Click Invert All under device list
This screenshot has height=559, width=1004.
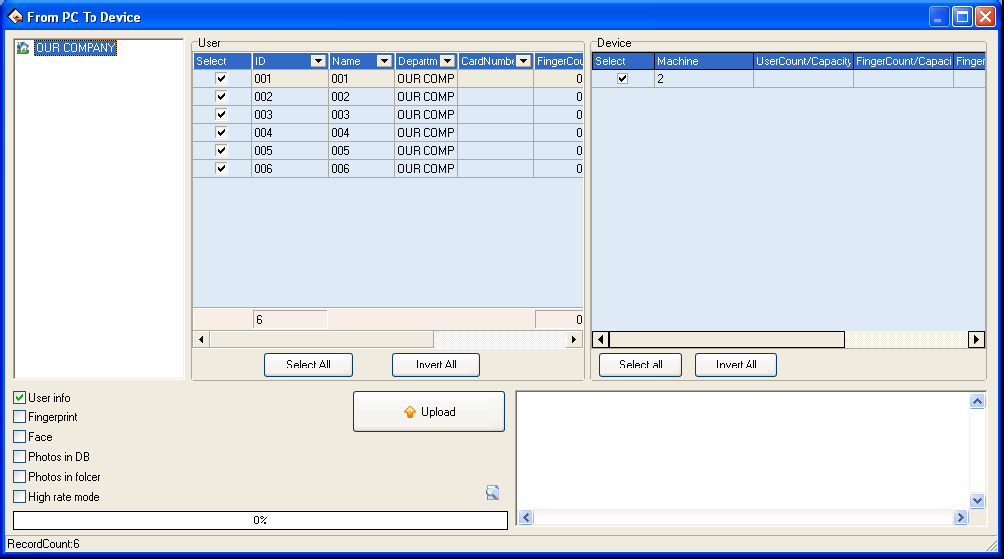click(x=735, y=365)
